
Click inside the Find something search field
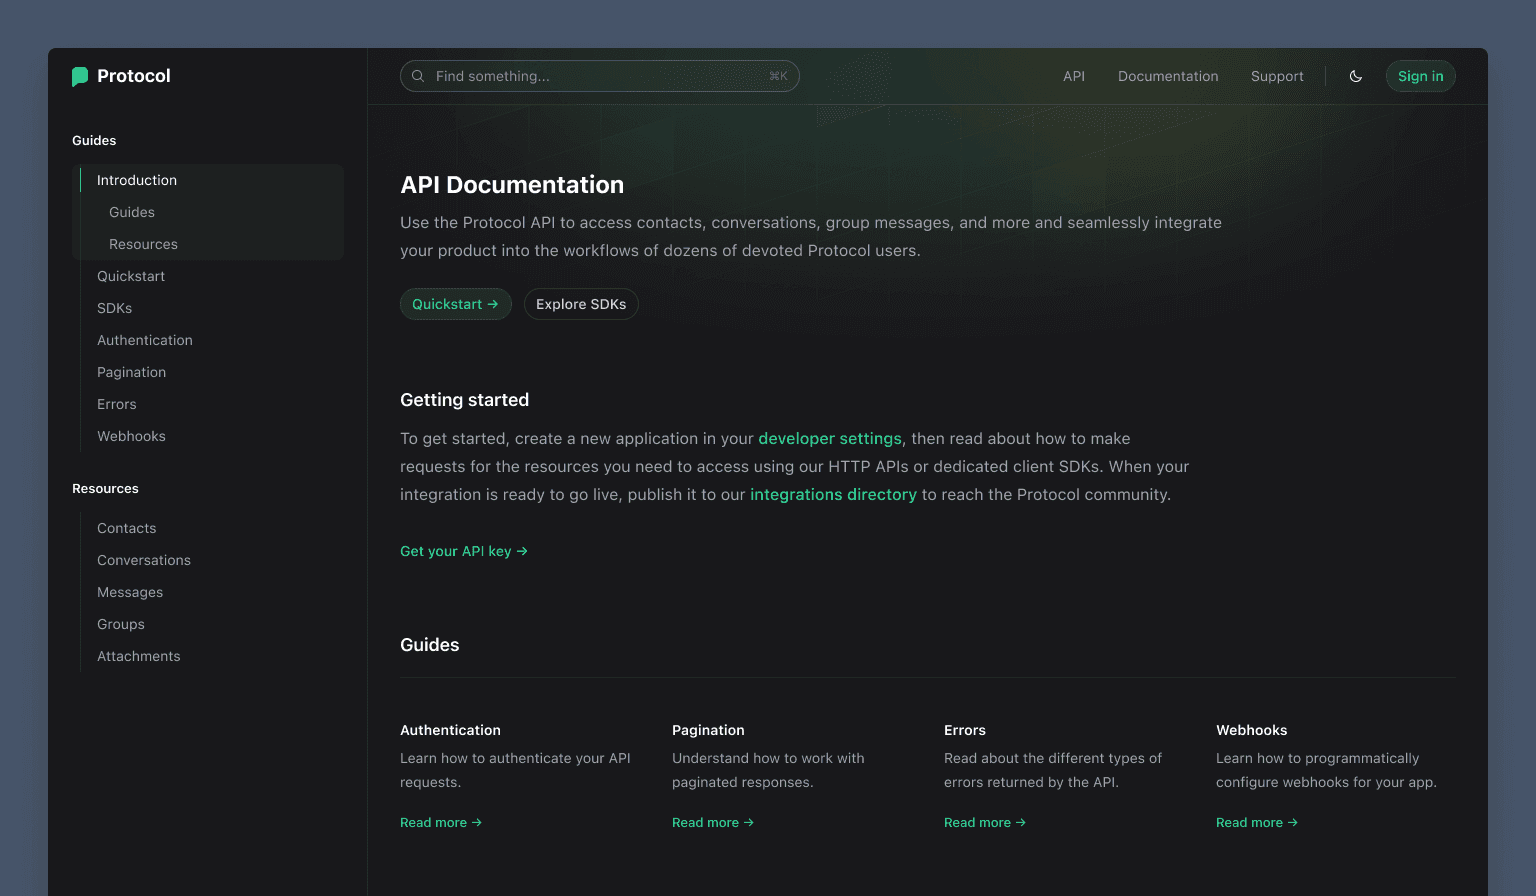[600, 76]
